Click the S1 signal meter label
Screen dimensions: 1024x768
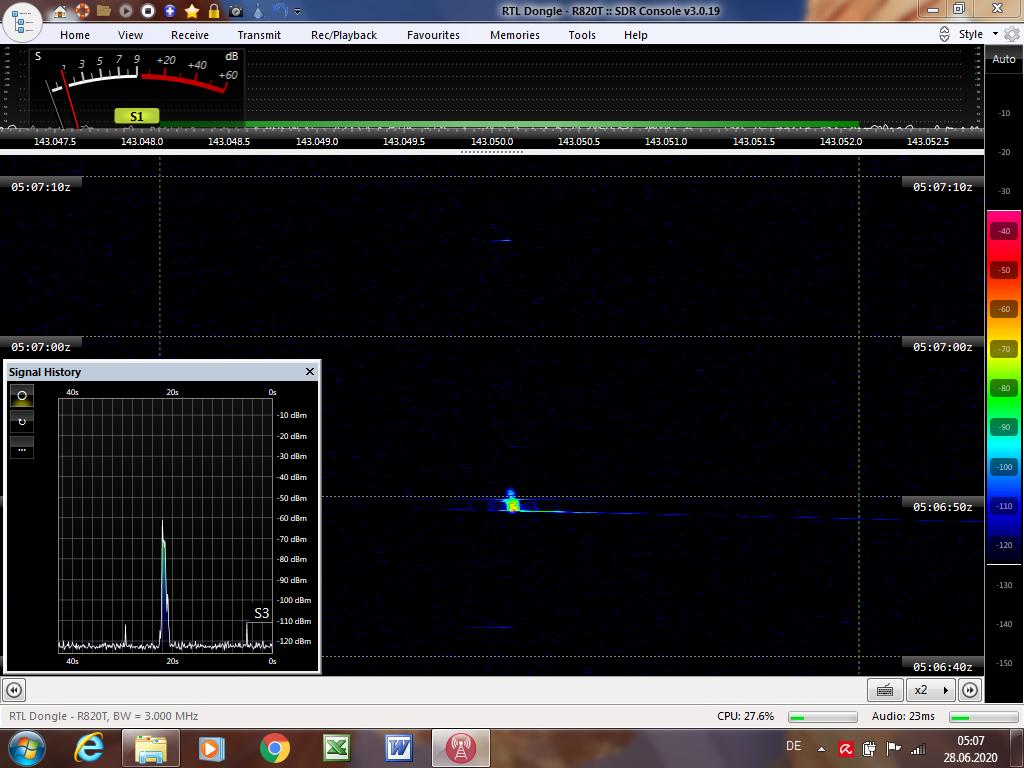coord(136,116)
